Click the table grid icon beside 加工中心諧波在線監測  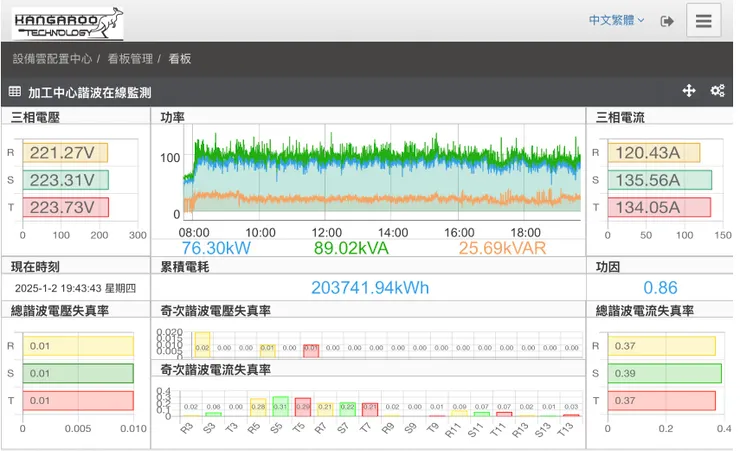click(15, 92)
